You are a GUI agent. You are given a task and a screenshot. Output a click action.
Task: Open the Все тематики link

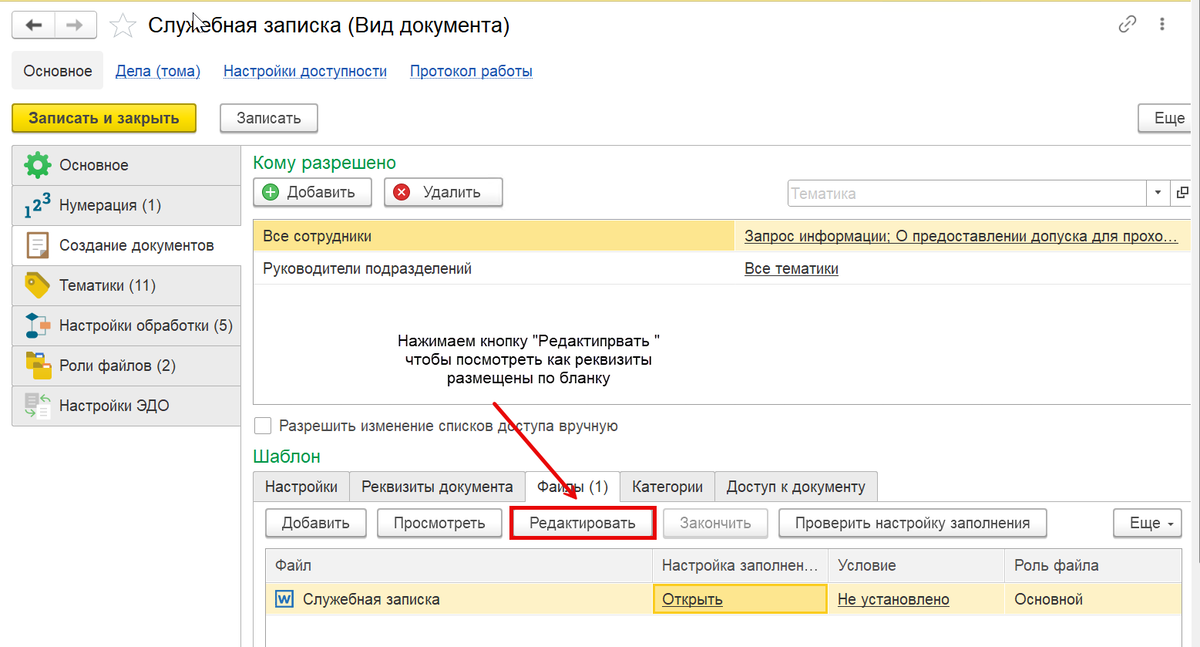pos(791,268)
